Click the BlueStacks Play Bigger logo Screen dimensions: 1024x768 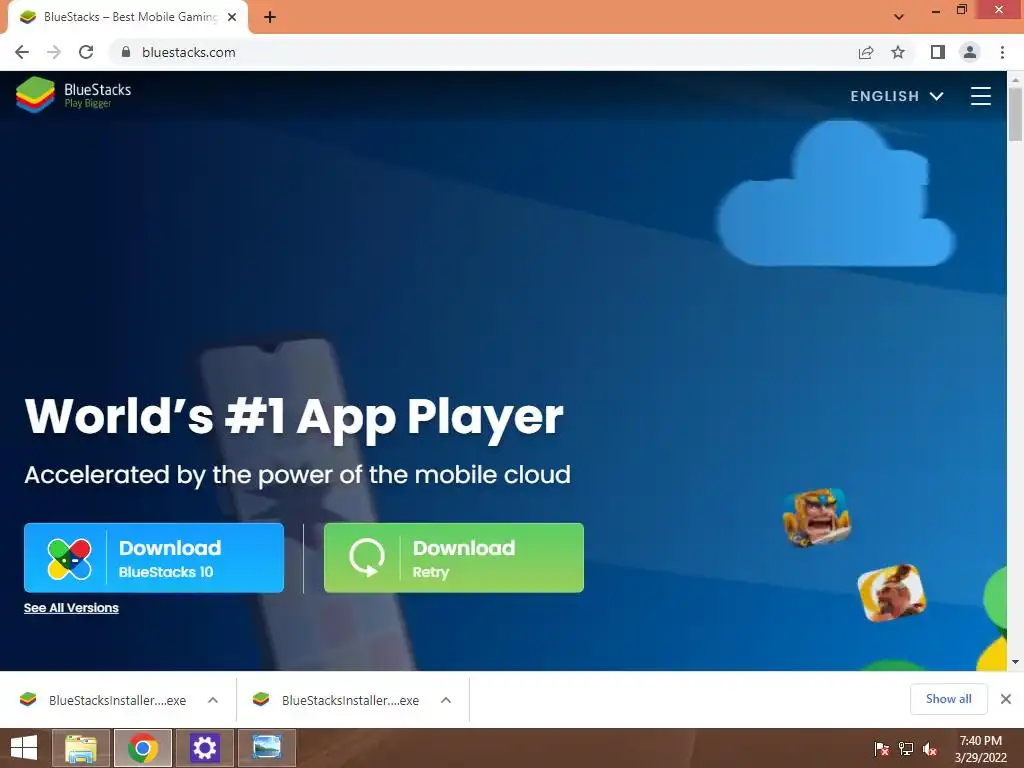pos(74,95)
